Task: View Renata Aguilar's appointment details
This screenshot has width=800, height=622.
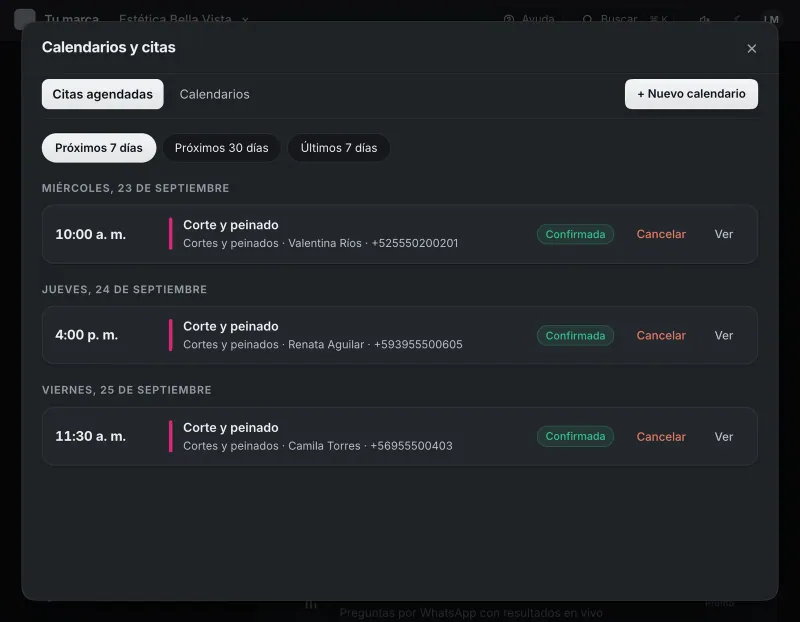Action: [x=723, y=335]
